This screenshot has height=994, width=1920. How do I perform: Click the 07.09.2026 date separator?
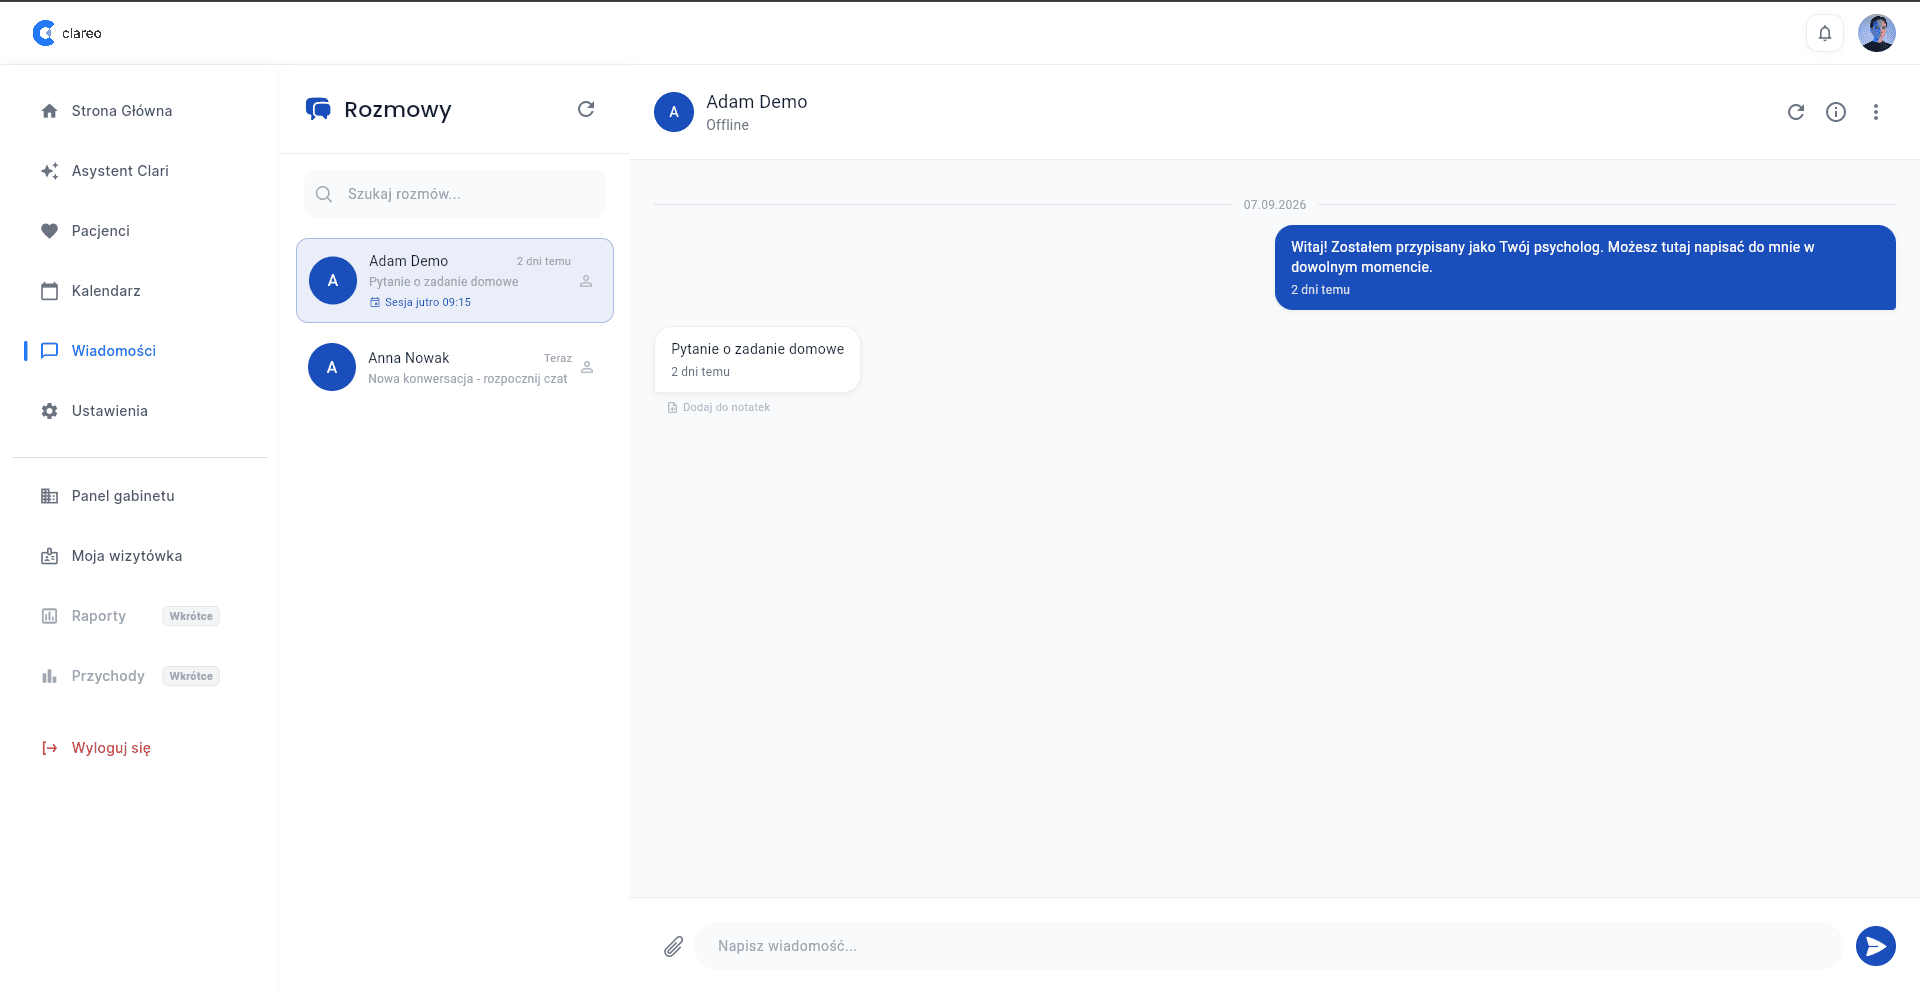[1275, 205]
